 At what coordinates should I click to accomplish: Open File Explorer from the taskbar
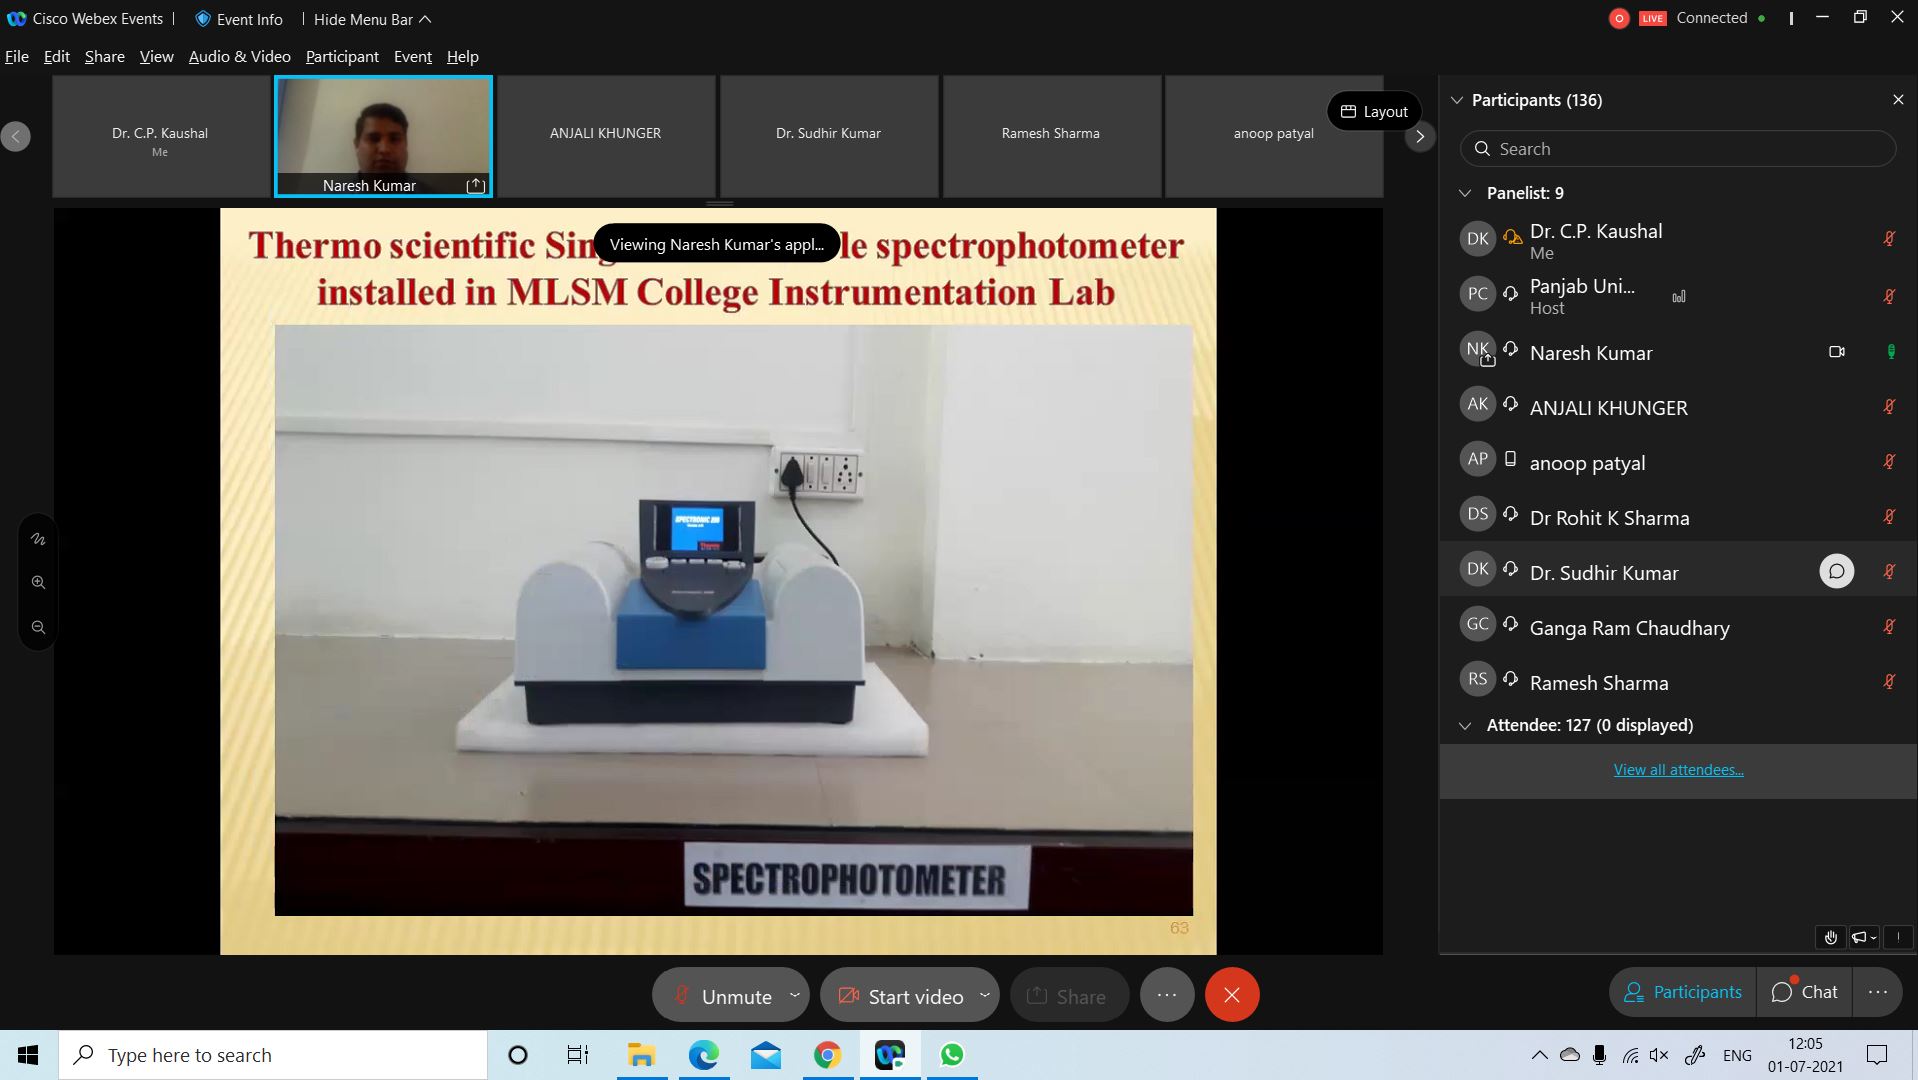[x=641, y=1055]
